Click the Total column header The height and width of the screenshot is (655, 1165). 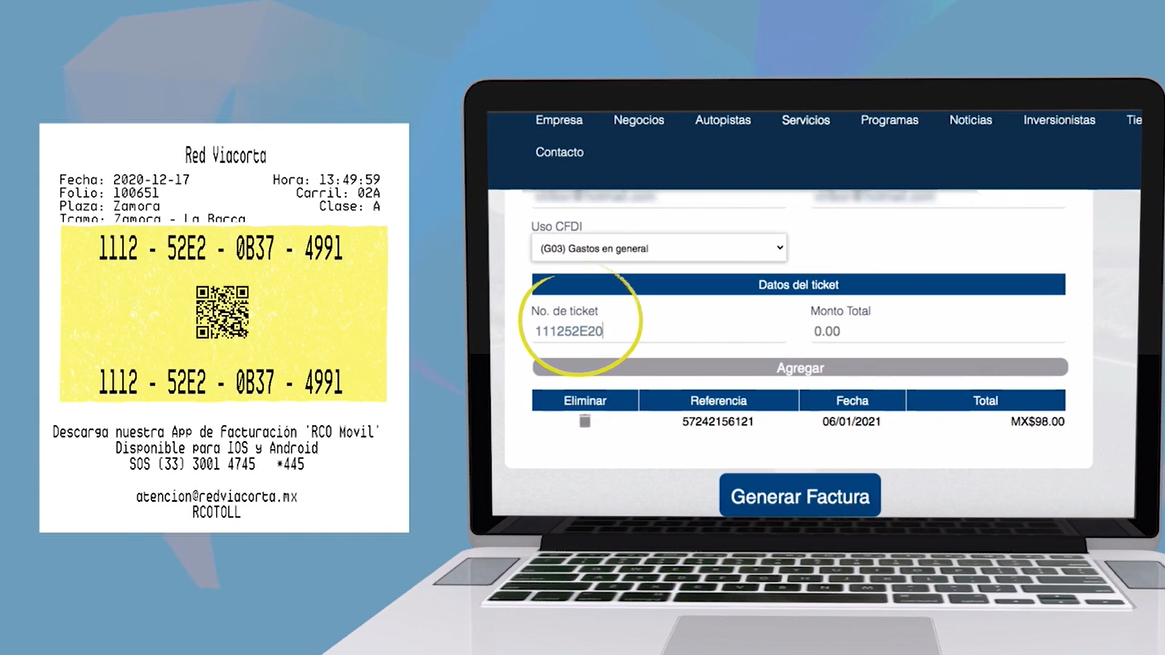[x=985, y=400]
